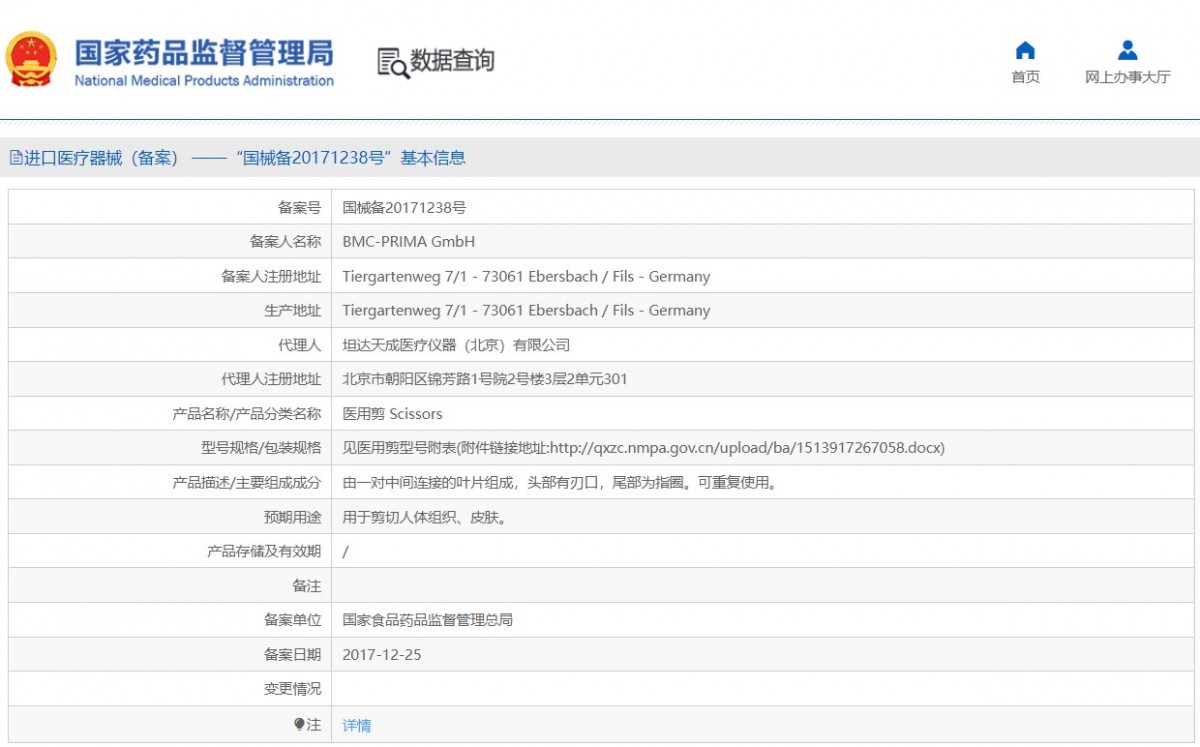Viewport: 1200px width, 747px height.
Task: Click the national emblem logo
Action: click(32, 60)
